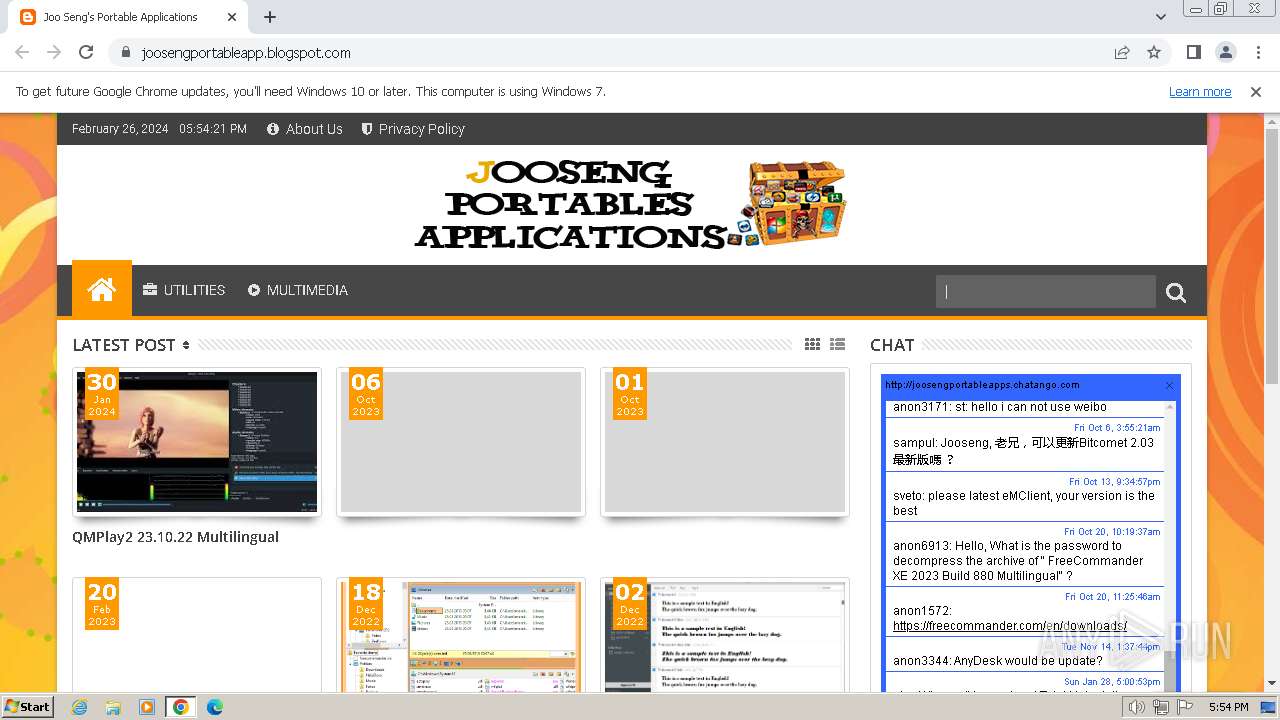Open the 02 Dec 2022 post thumbnail
Screen dimensions: 1280x720
725,634
